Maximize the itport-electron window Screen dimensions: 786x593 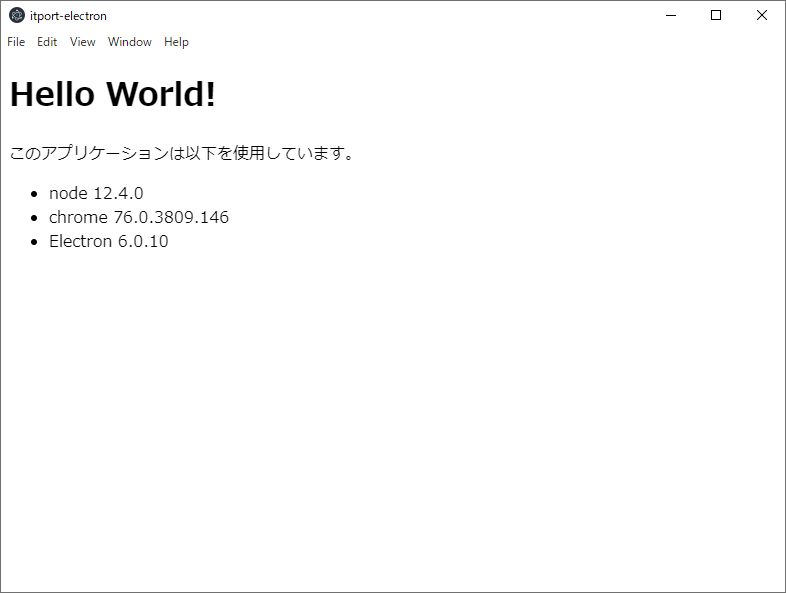click(x=716, y=16)
